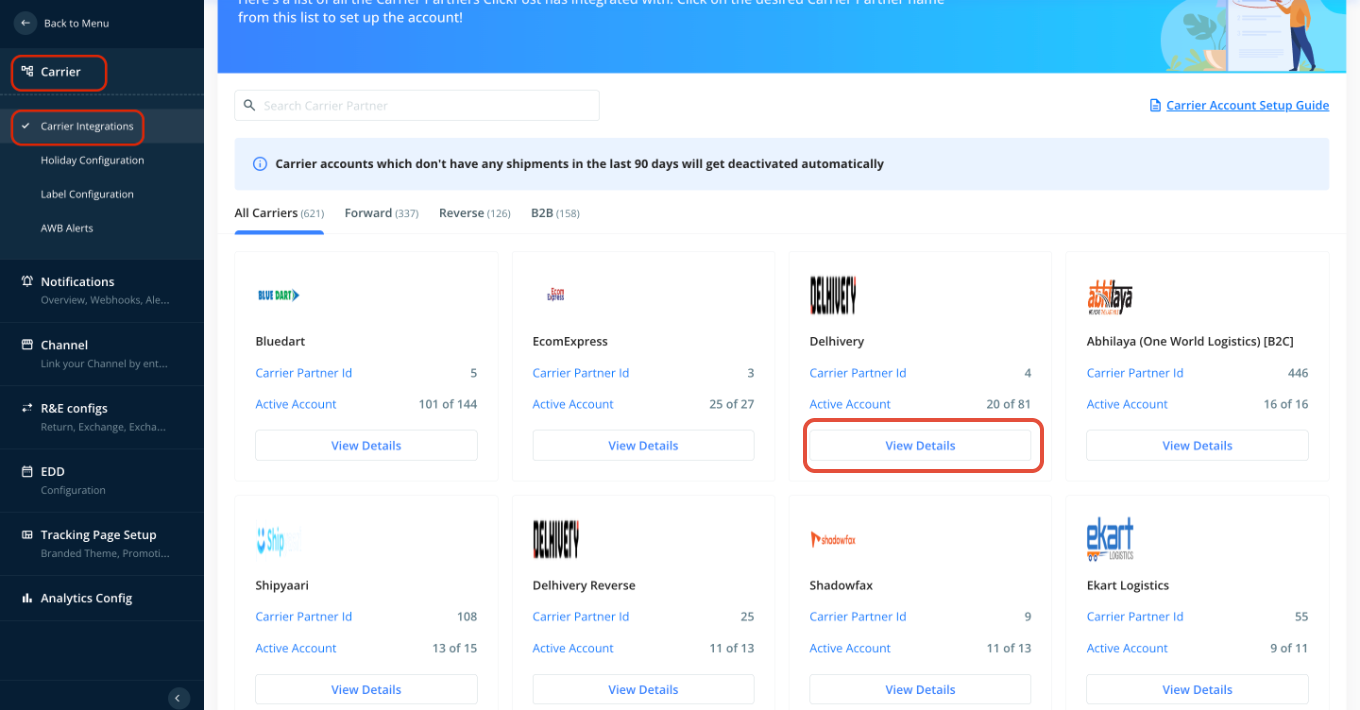Click the checkmark beside Carrier Integrations
This screenshot has width=1360, height=710.
26,126
